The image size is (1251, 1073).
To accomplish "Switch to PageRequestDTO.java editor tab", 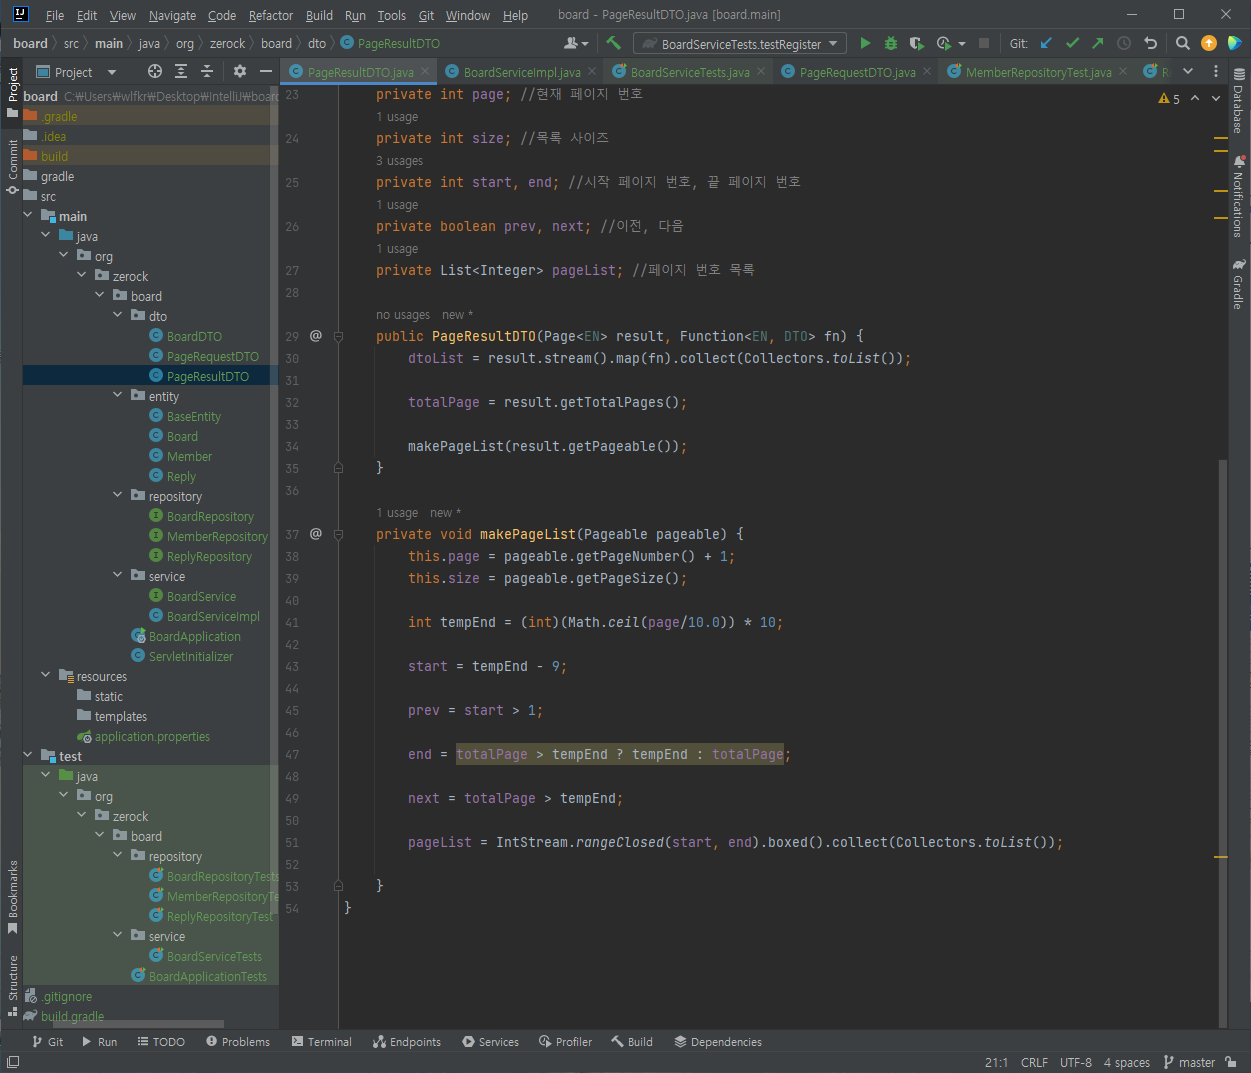I will (857, 72).
